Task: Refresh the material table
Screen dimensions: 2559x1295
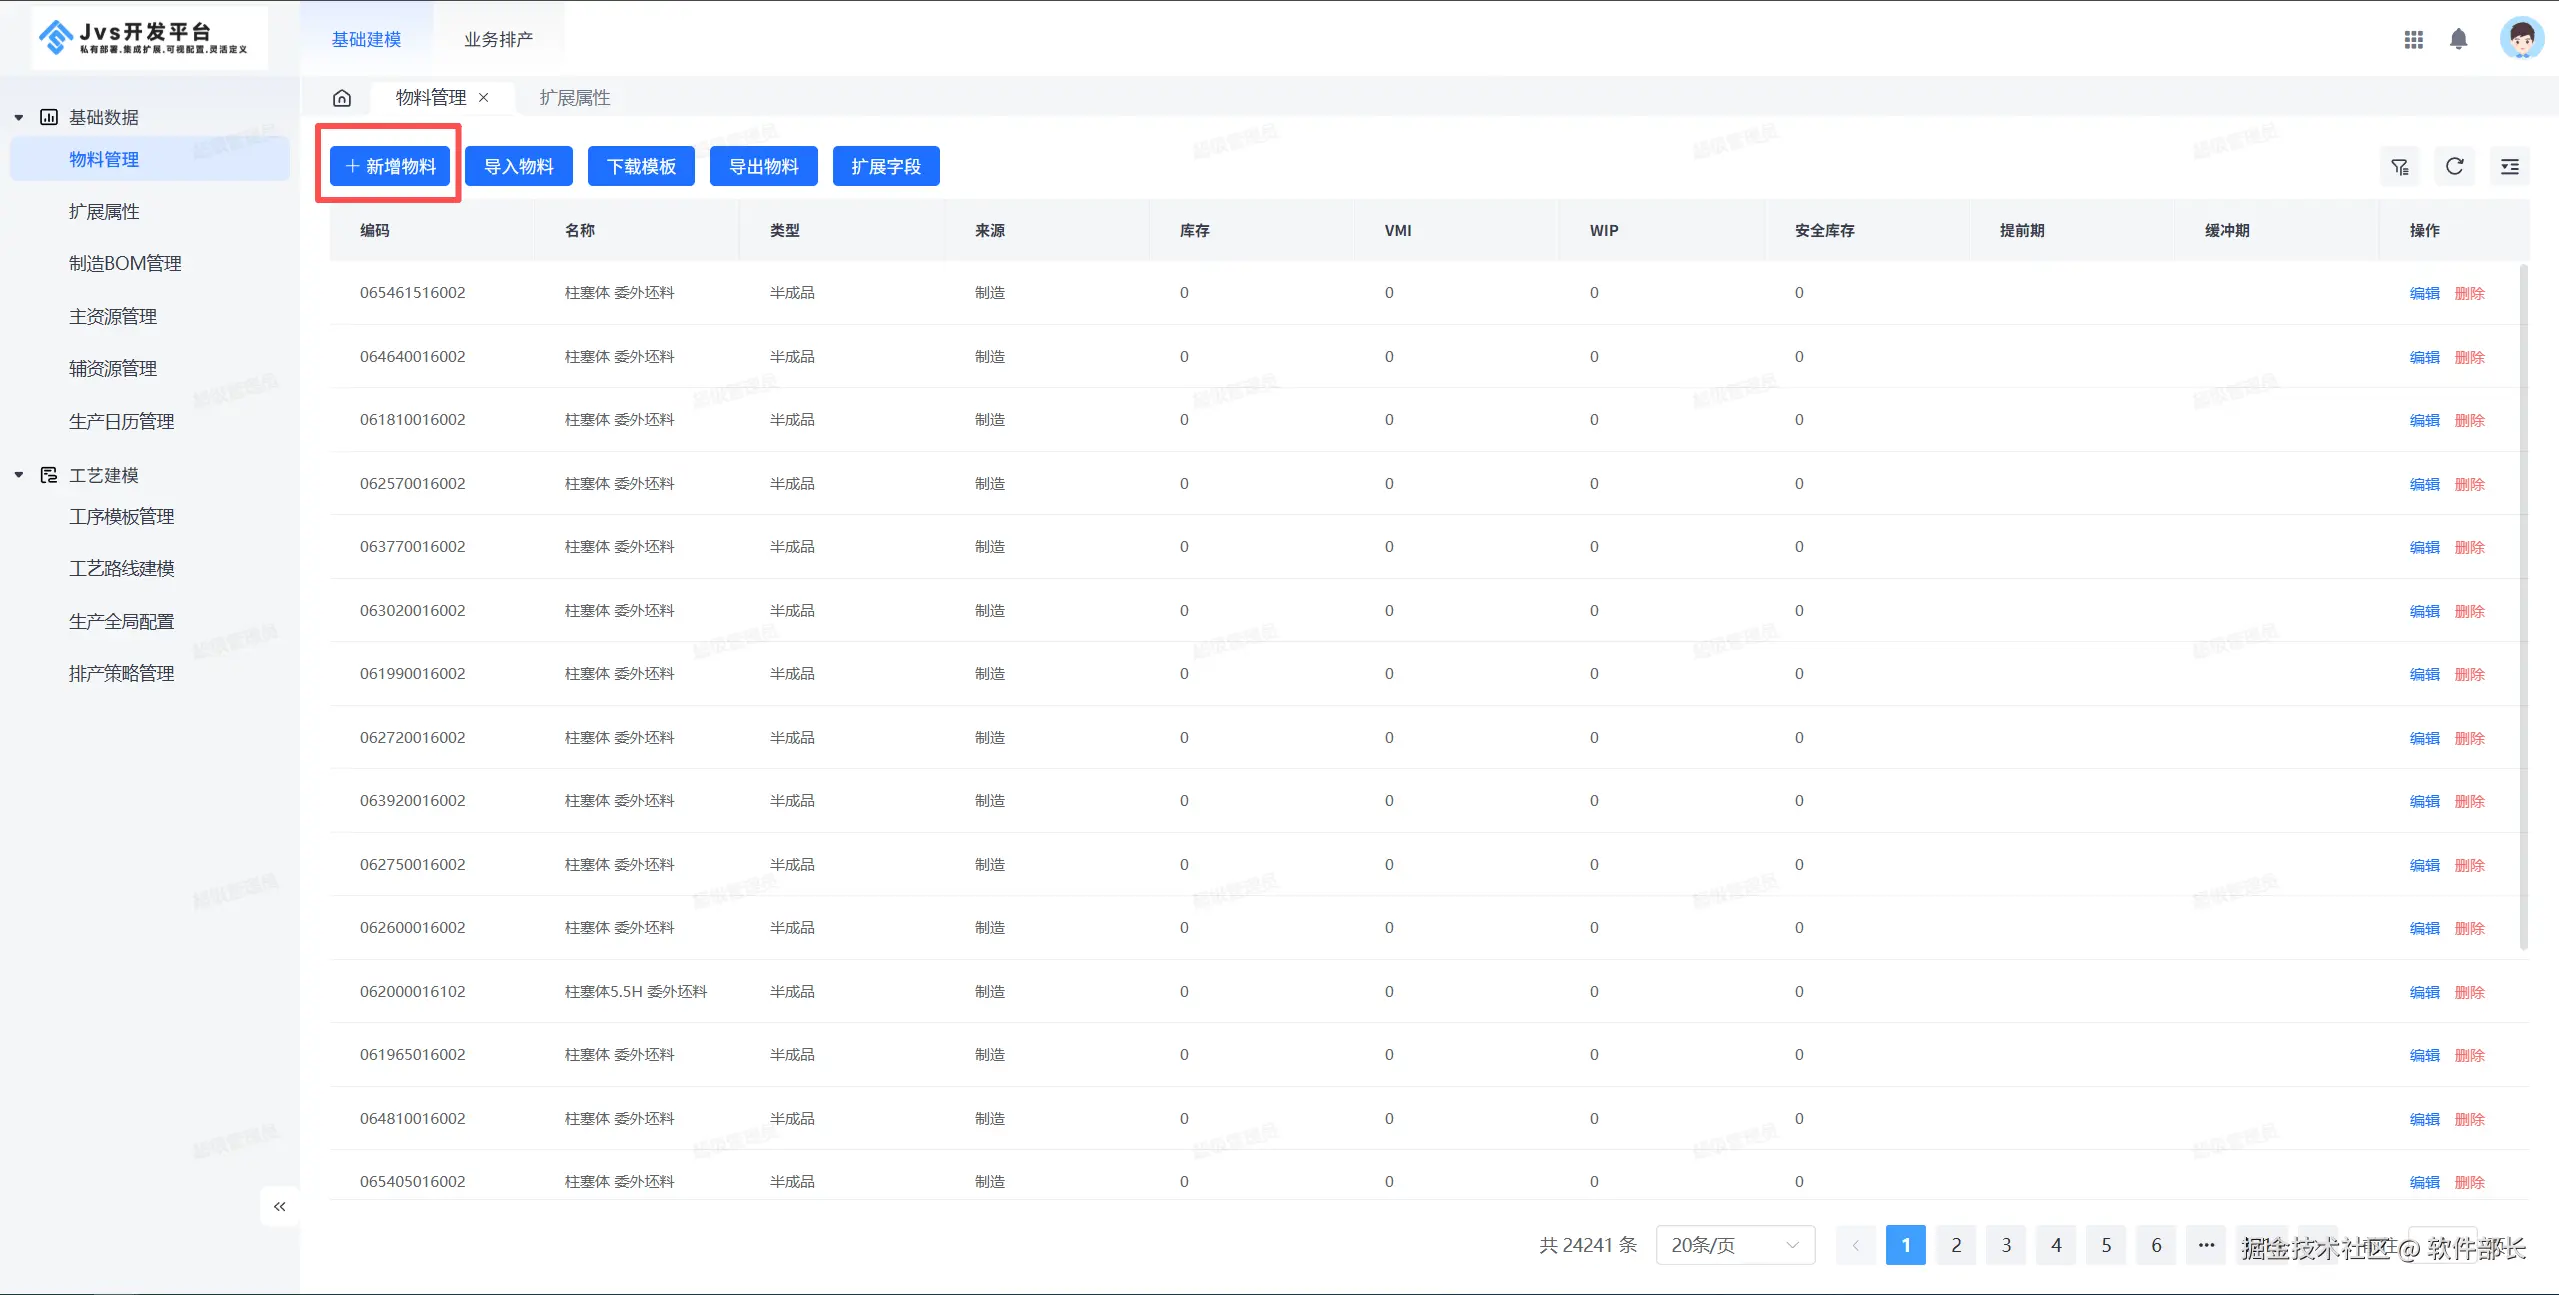Action: tap(2454, 167)
